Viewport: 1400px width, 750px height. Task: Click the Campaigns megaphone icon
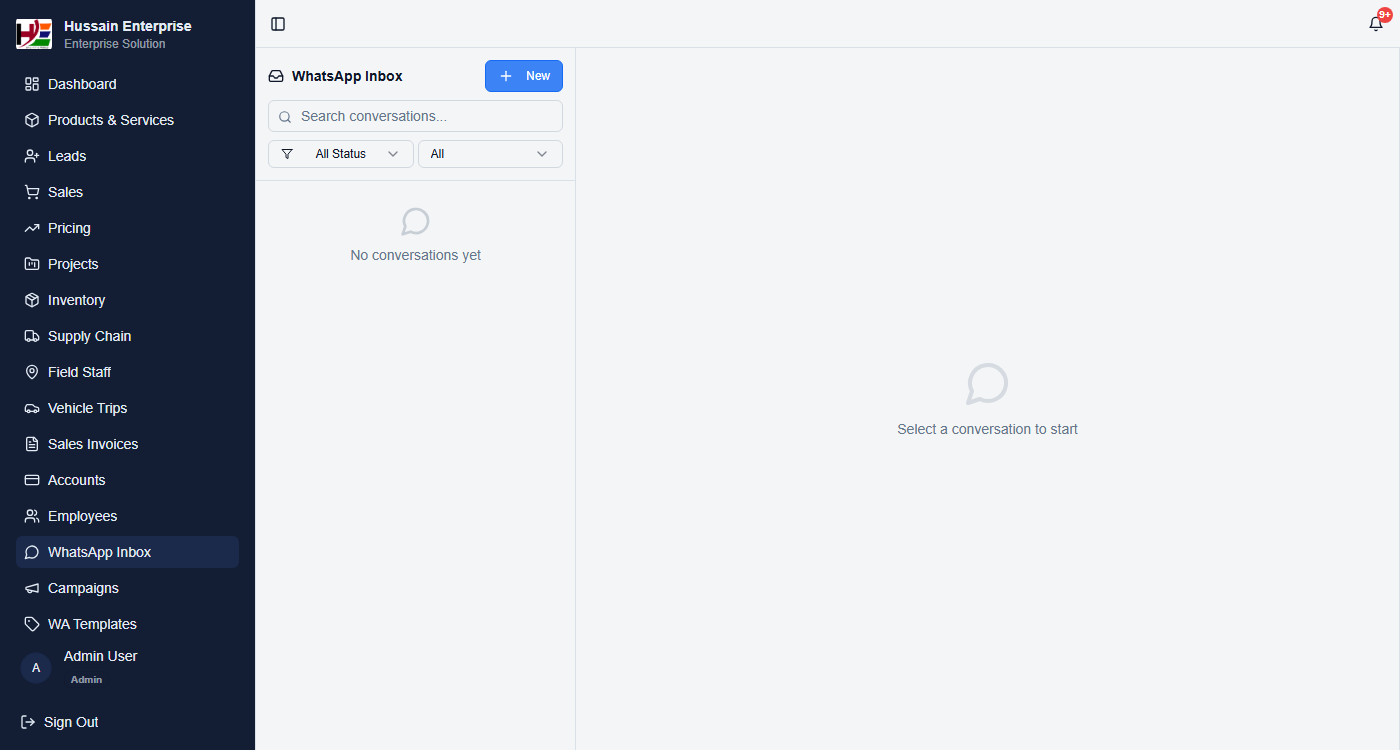(x=32, y=588)
